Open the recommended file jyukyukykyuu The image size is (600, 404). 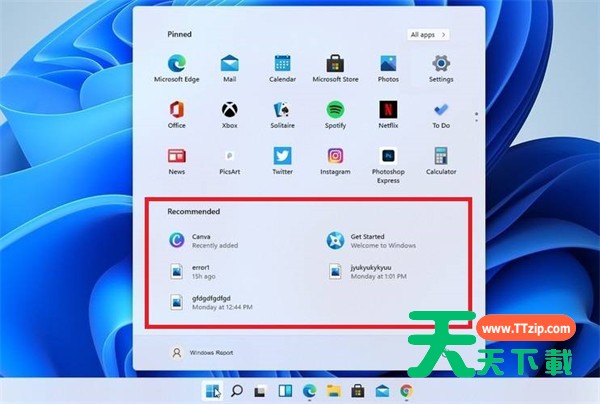click(367, 272)
